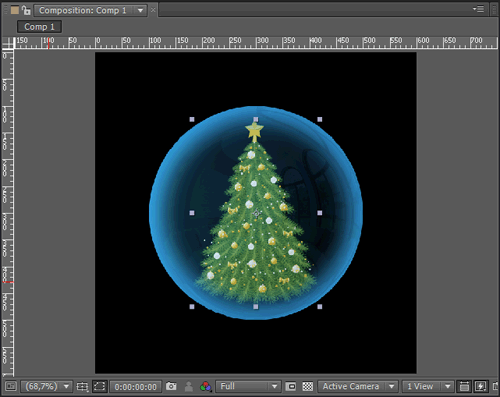The width and height of the screenshot is (500, 397).
Task: Open the Full resolution dropdown
Action: pyautogui.click(x=248, y=386)
